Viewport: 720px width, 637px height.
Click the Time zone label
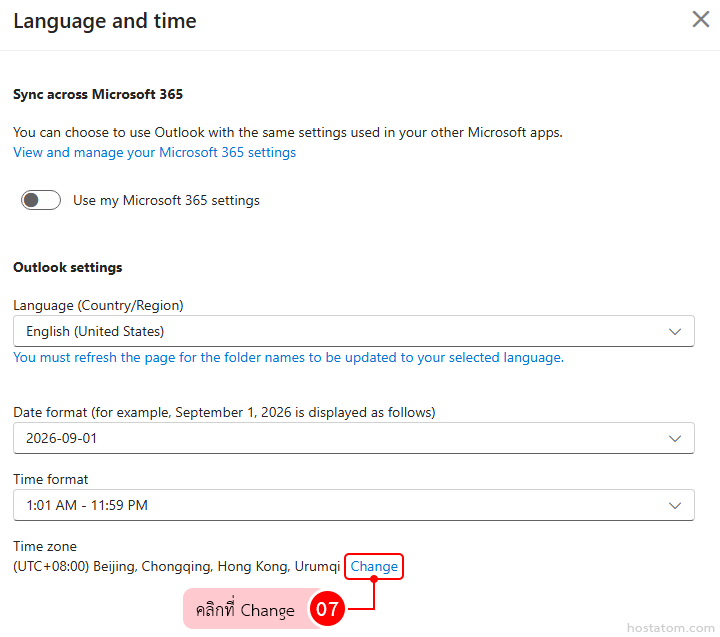coord(45,546)
